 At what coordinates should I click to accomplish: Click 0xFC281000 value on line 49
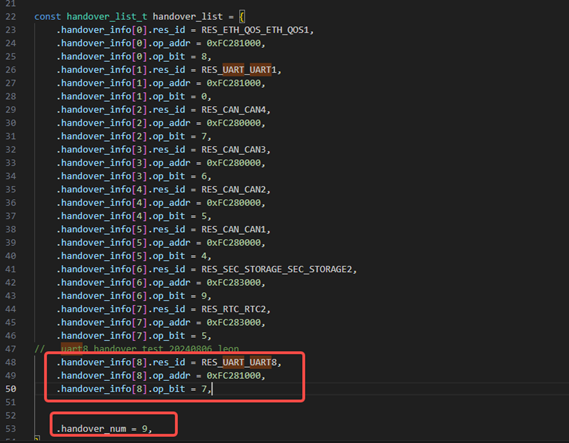pyautogui.click(x=234, y=376)
